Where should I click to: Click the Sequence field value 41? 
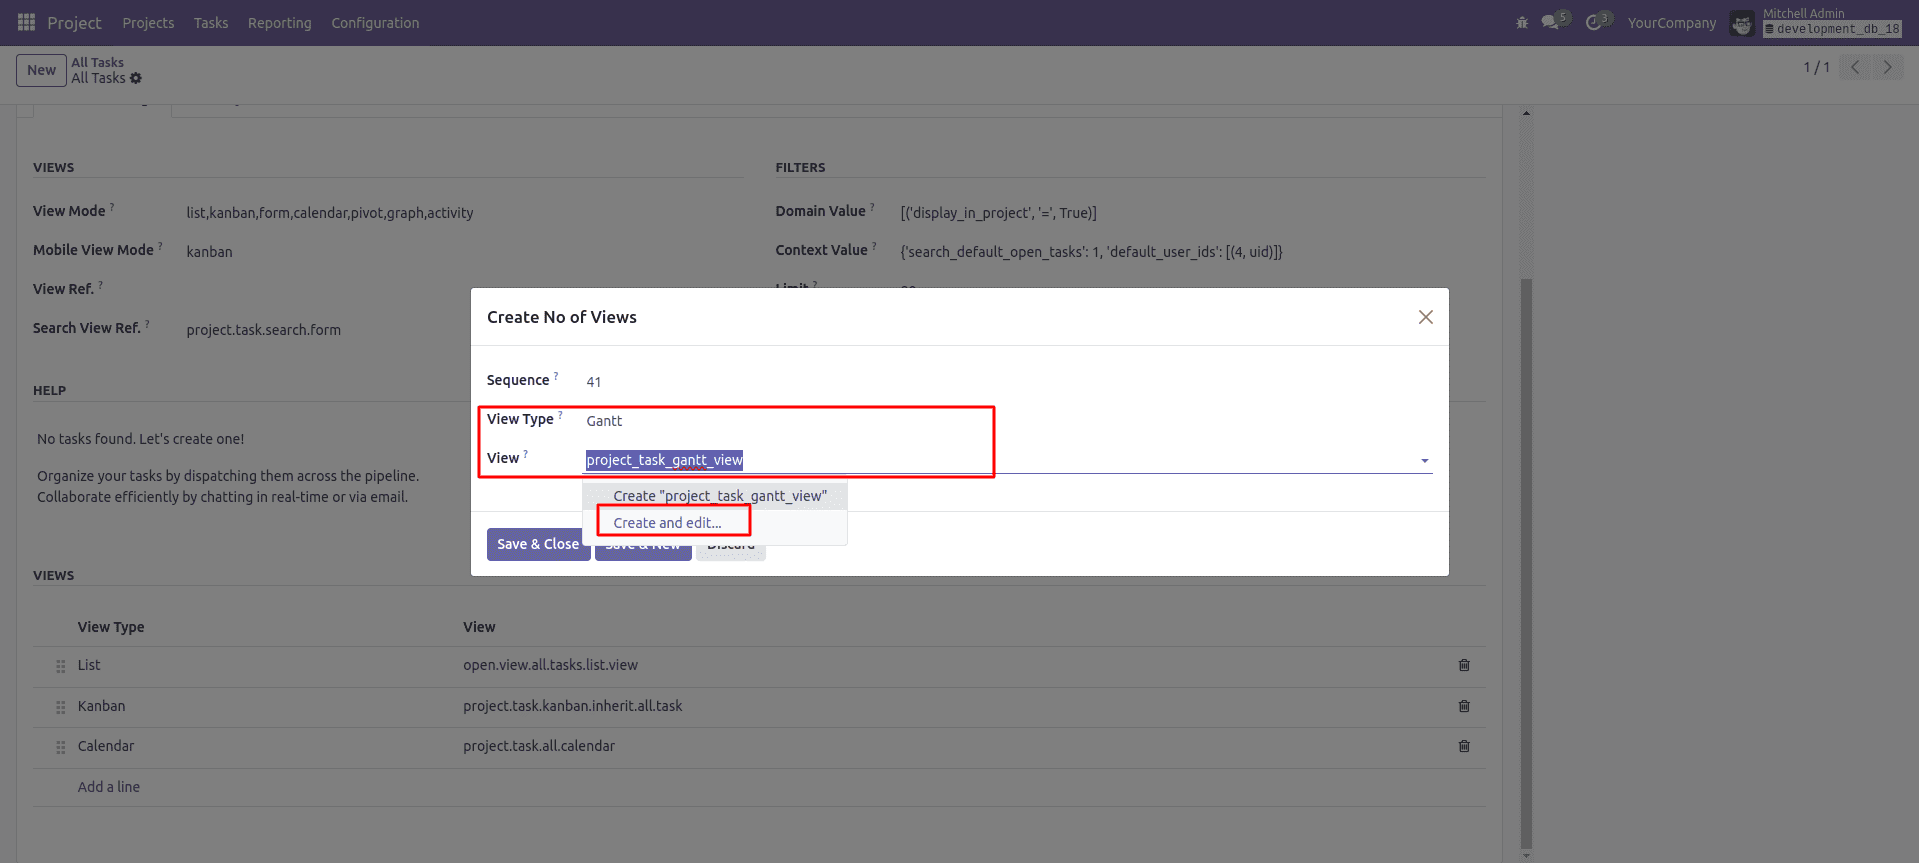tap(594, 382)
